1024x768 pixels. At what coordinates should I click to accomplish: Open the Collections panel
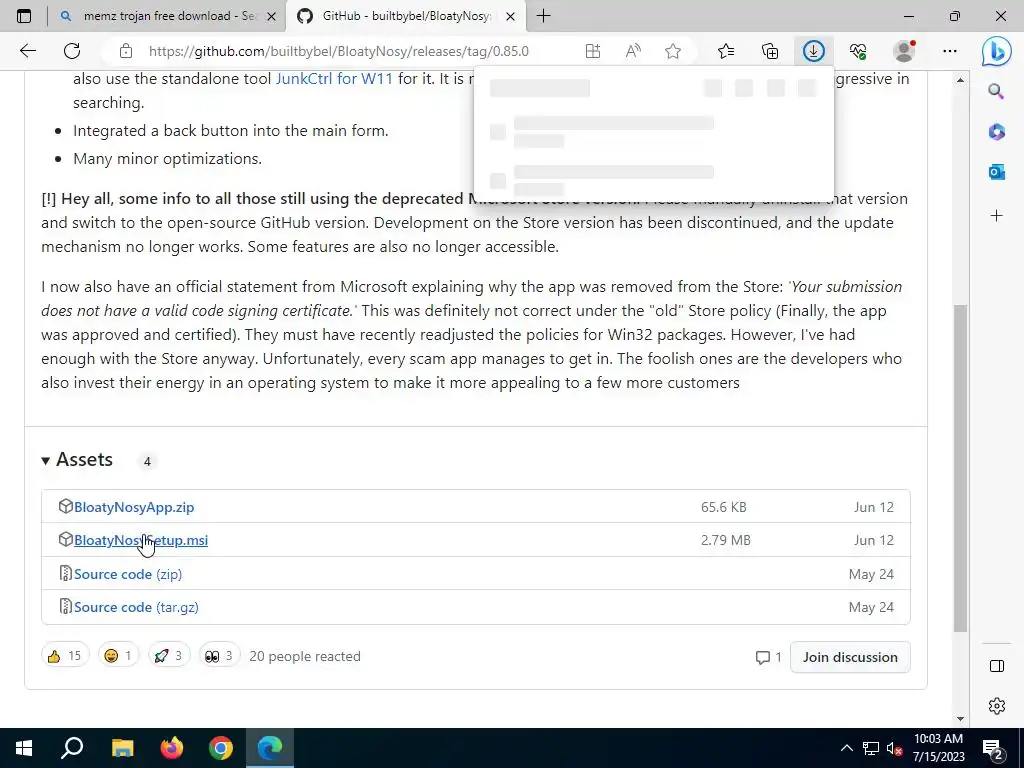[770, 51]
